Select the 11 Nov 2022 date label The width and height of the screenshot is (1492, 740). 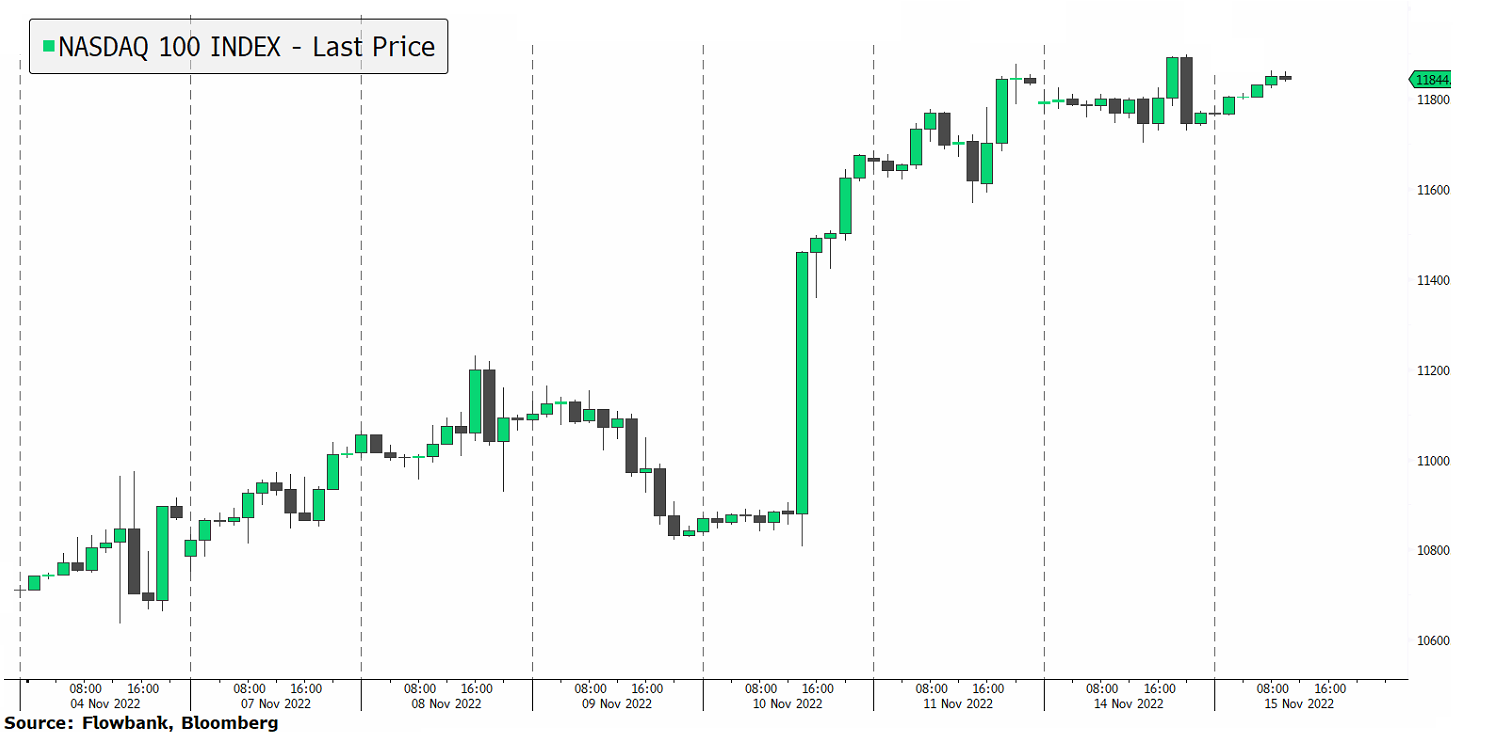959,704
